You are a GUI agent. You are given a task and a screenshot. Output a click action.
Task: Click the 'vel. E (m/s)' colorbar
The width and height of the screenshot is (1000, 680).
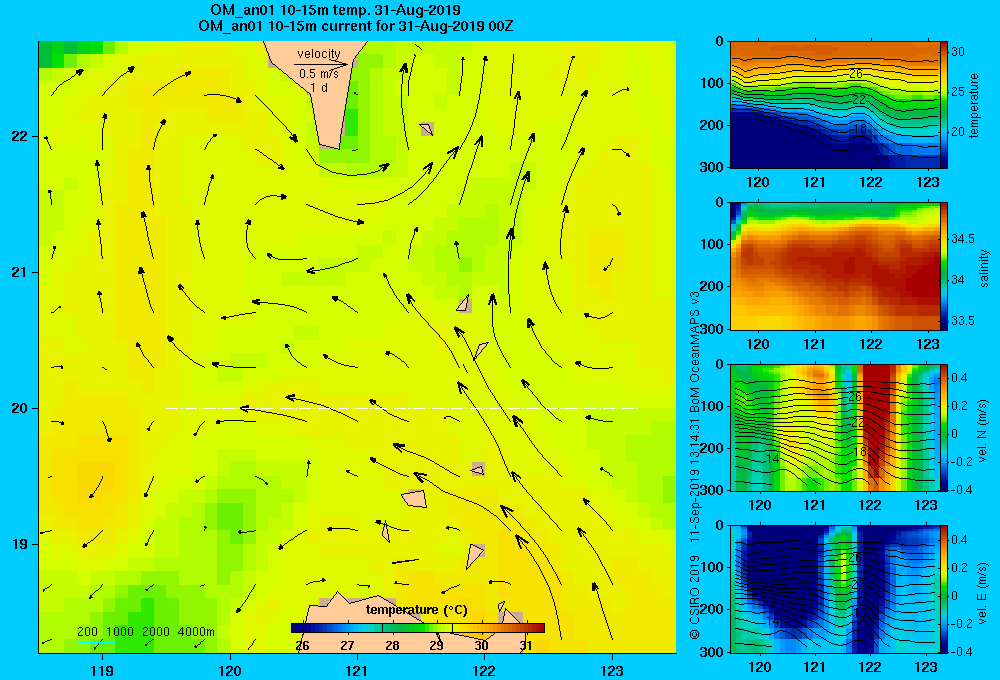coord(944,589)
